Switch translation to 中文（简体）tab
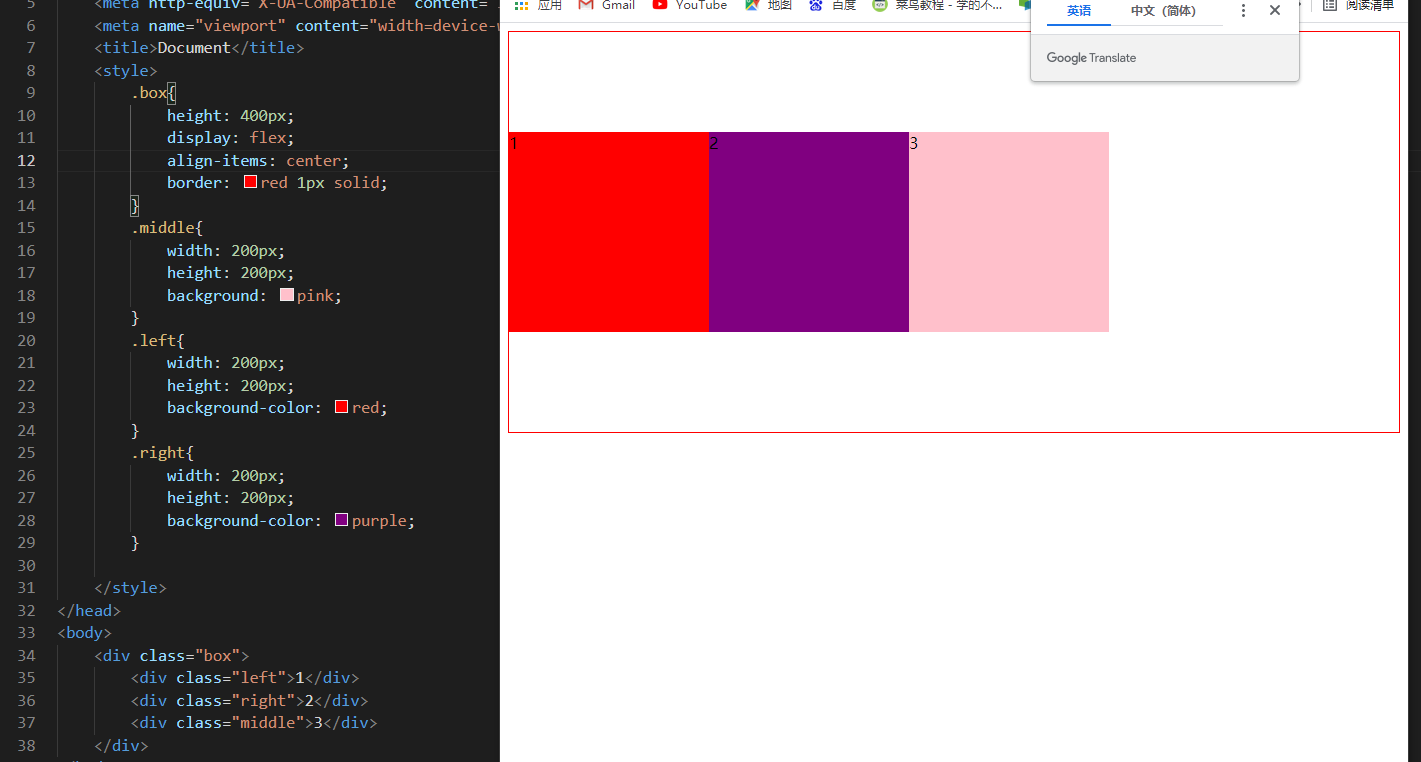 (1163, 11)
